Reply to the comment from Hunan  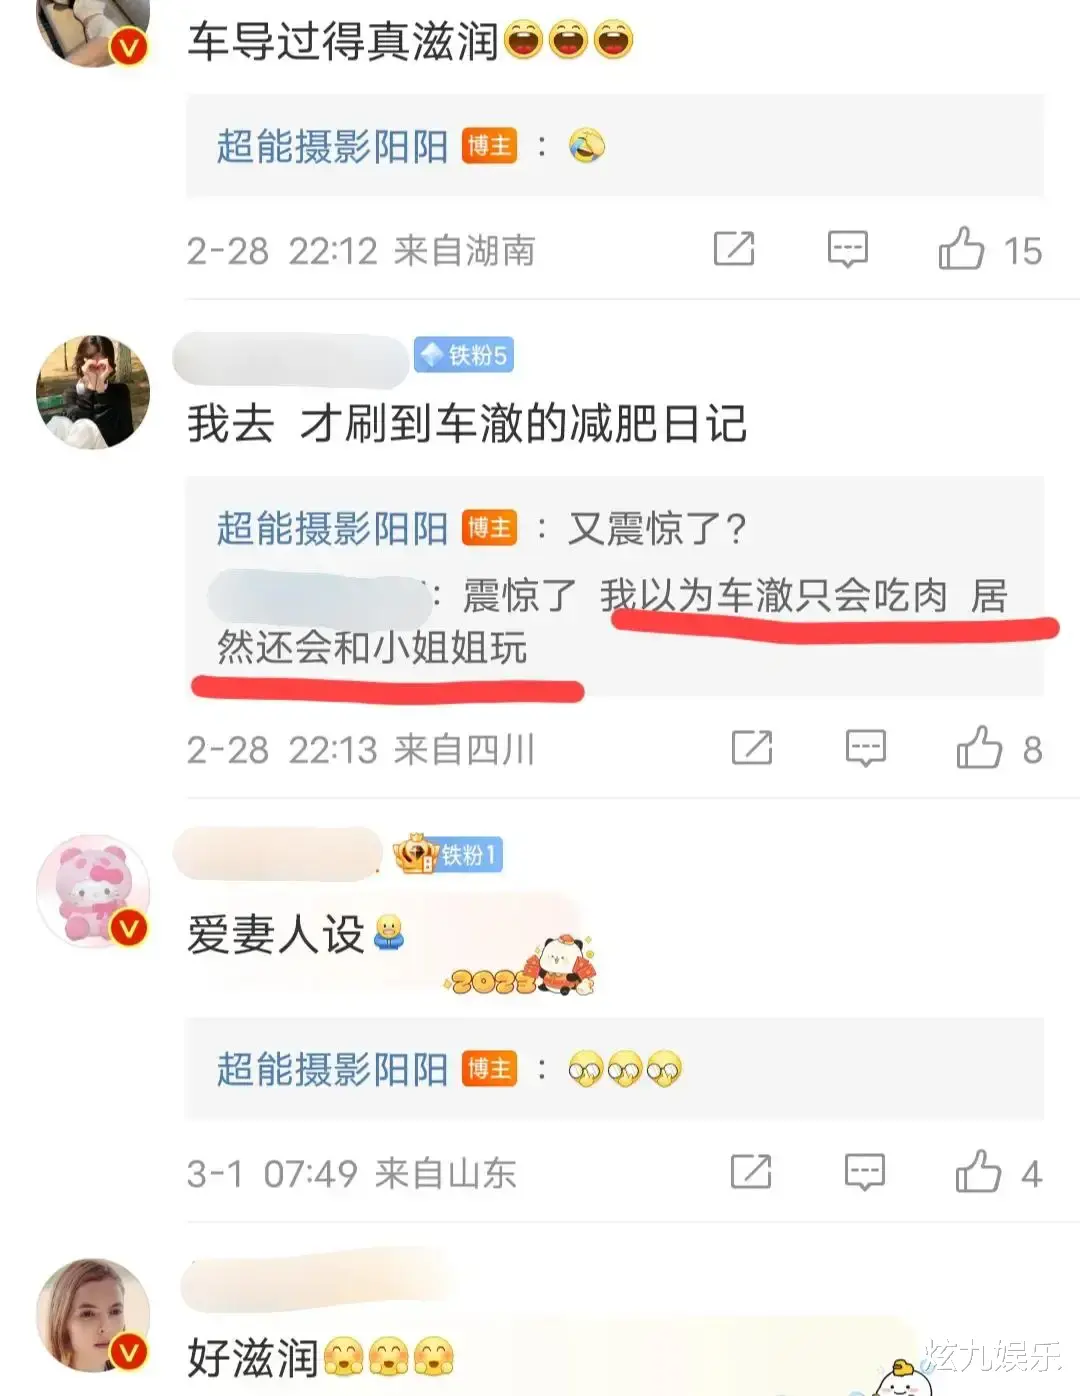pyautogui.click(x=847, y=249)
